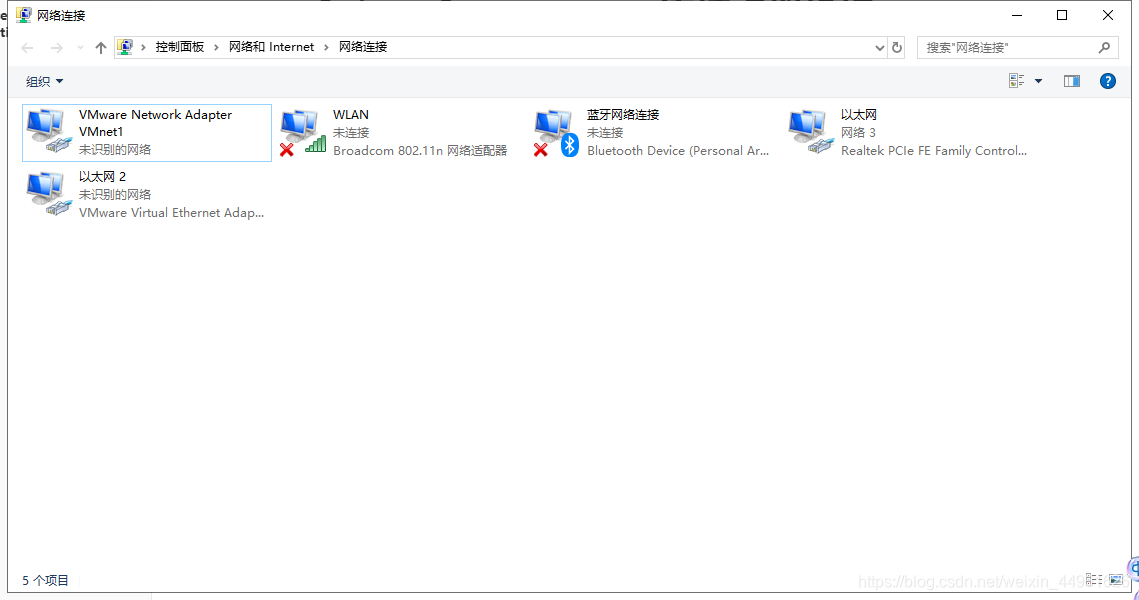
Task: Expand the address bar history dropdown
Action: (880, 48)
